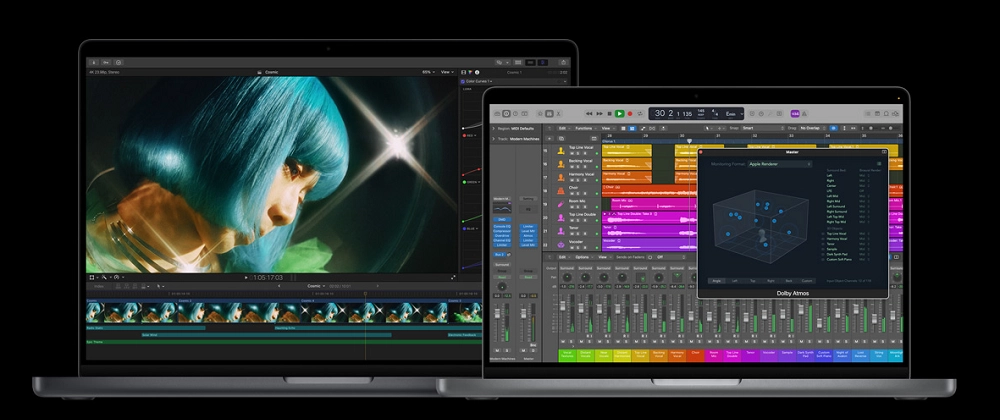This screenshot has width=1000, height=420.
Task: Click the Stop transport button
Action: click(x=609, y=114)
